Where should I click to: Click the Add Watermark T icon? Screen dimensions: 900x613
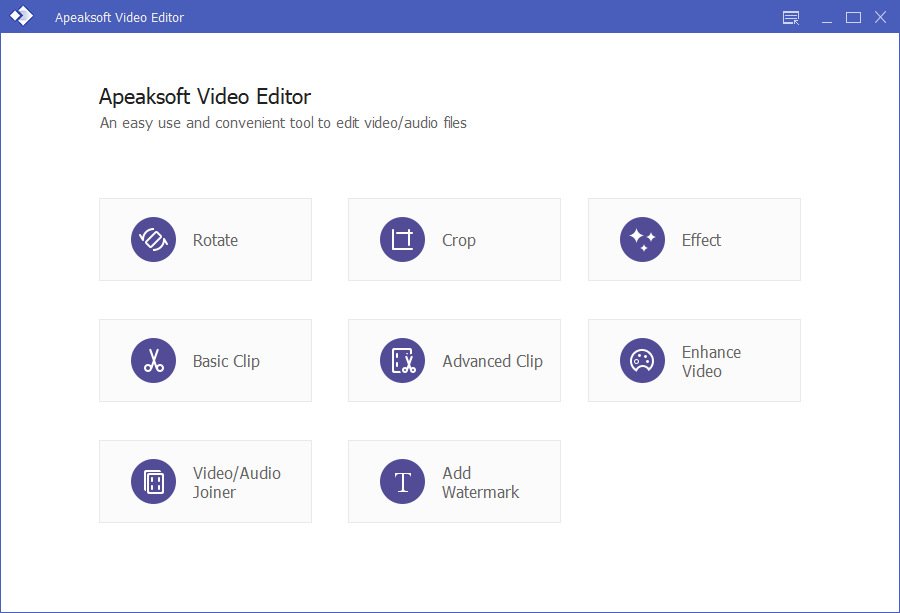click(402, 482)
